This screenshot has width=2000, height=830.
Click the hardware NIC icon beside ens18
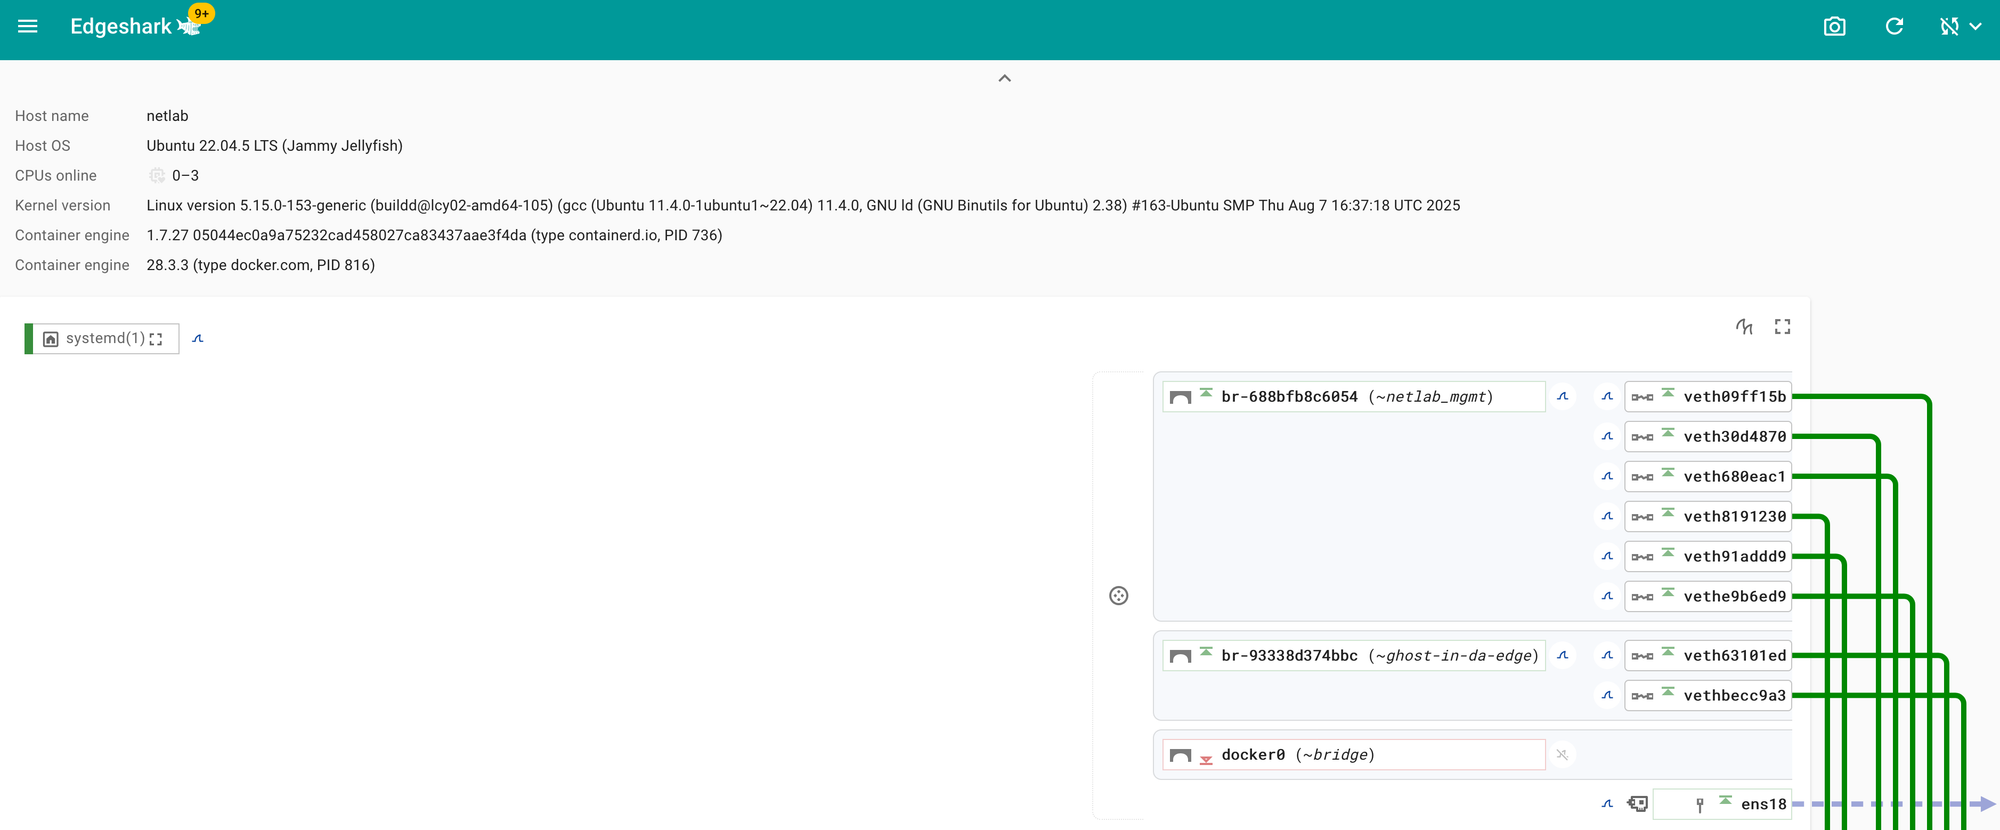1637,804
